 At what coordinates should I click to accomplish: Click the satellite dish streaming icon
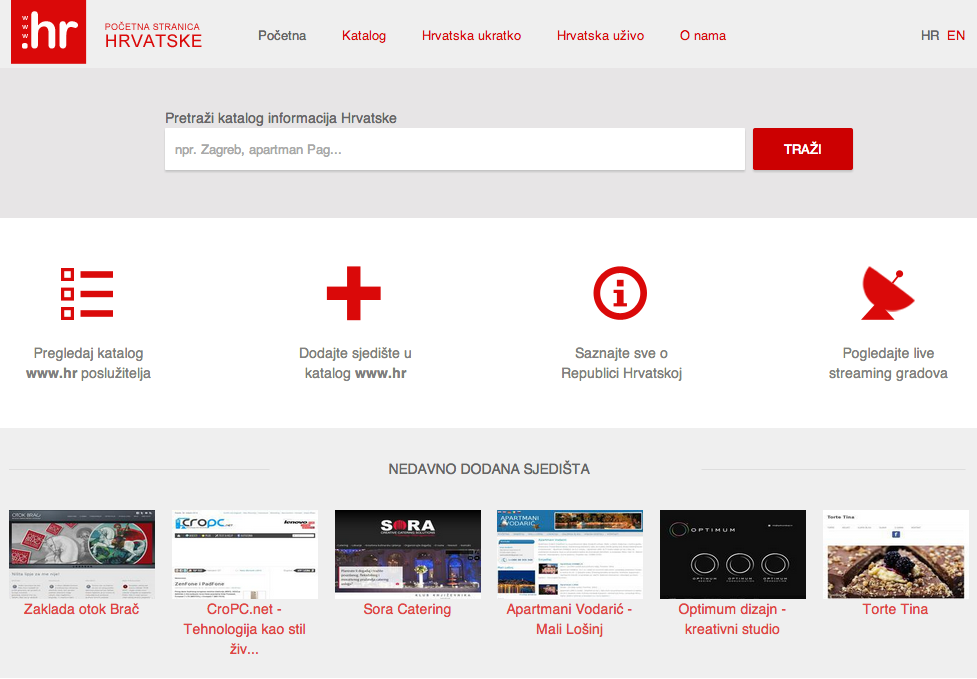pos(888,293)
